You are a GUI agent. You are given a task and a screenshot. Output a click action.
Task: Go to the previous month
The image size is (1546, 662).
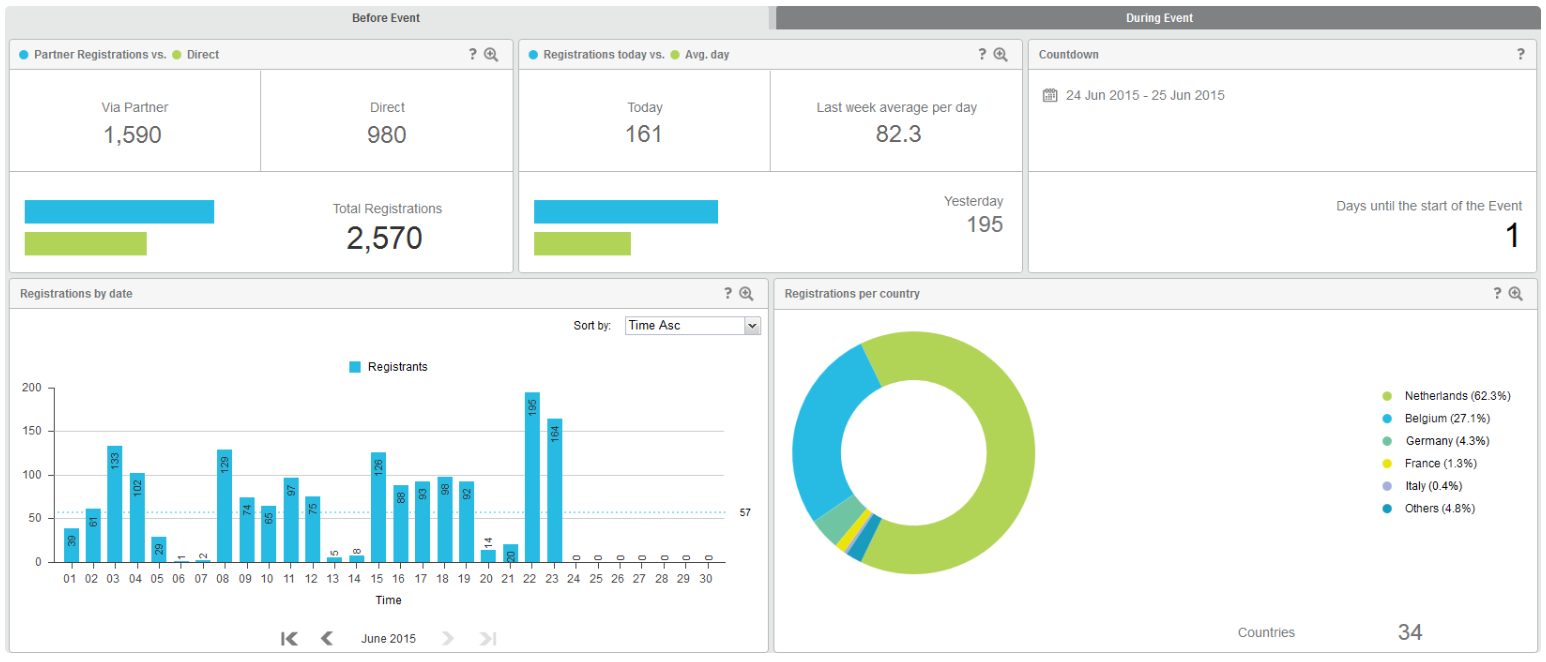point(326,639)
